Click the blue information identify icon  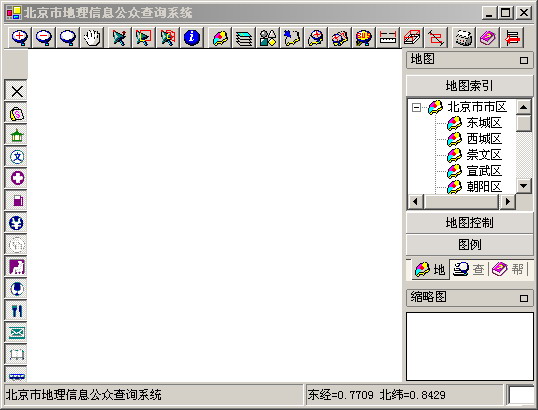(x=192, y=37)
